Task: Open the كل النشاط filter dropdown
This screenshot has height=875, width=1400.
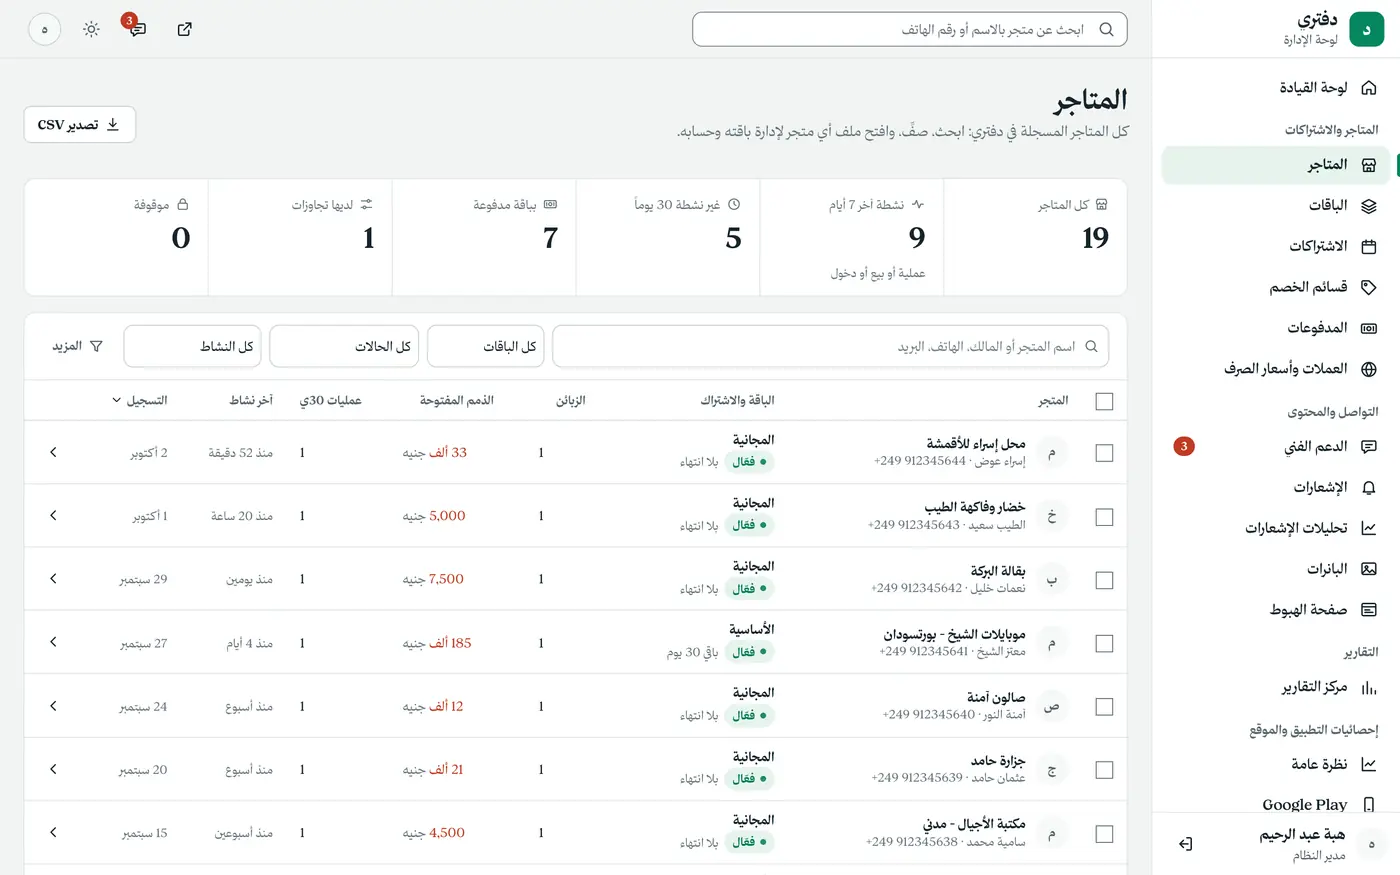Action: pos(193,346)
